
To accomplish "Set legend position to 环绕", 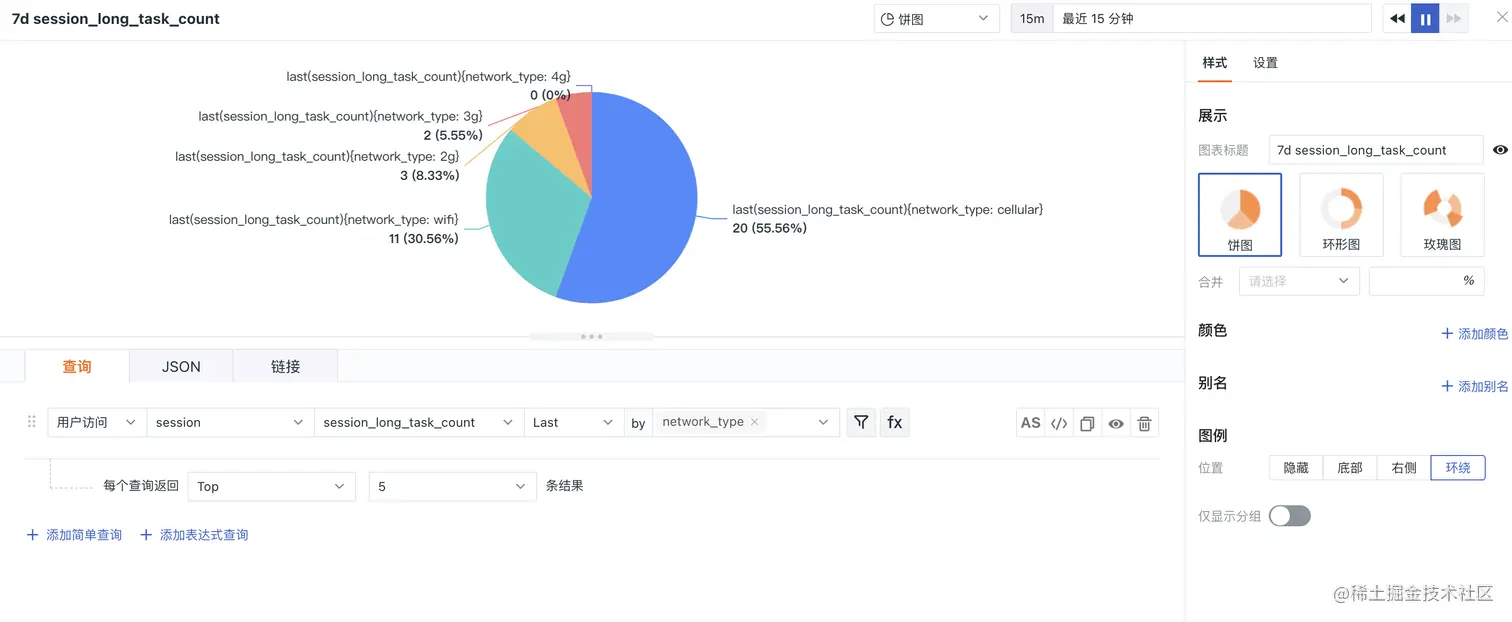I will [x=1458, y=468].
